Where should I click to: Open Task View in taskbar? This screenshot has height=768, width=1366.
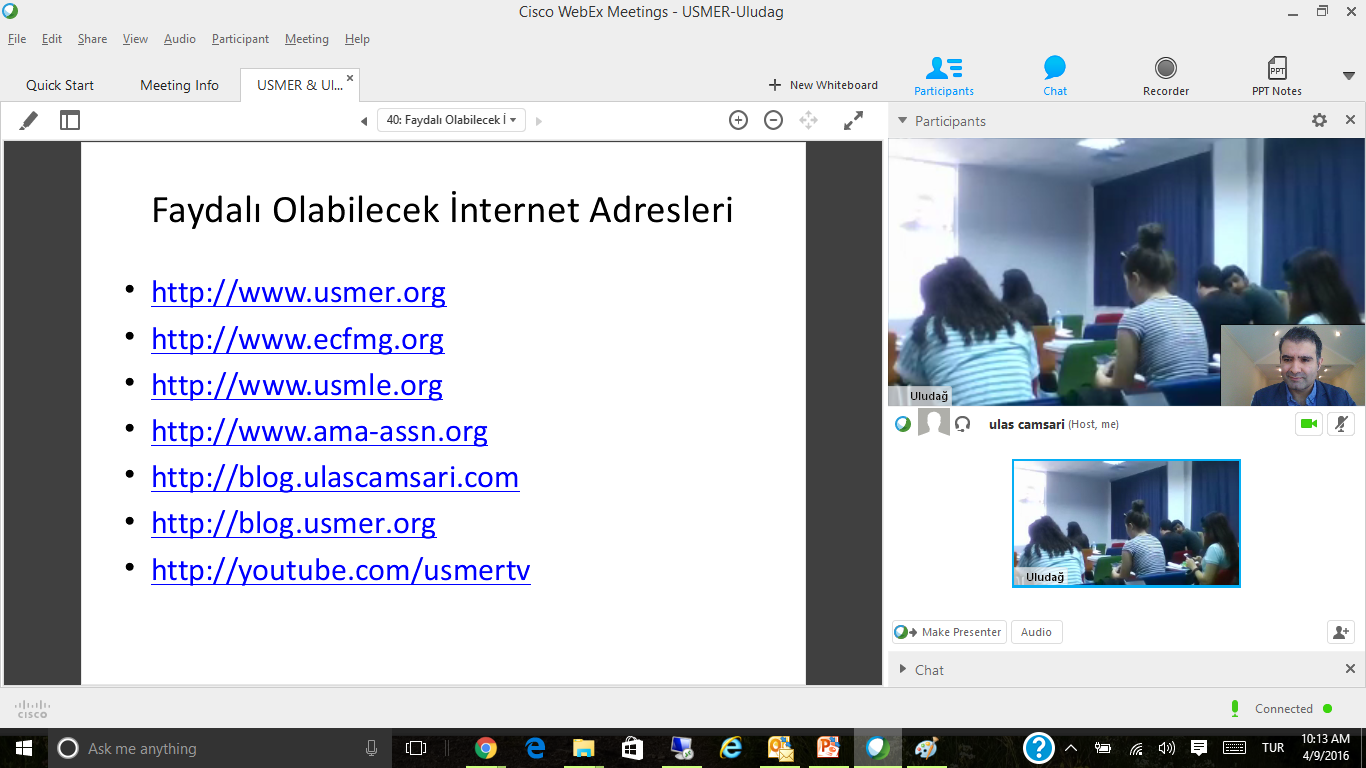(416, 748)
